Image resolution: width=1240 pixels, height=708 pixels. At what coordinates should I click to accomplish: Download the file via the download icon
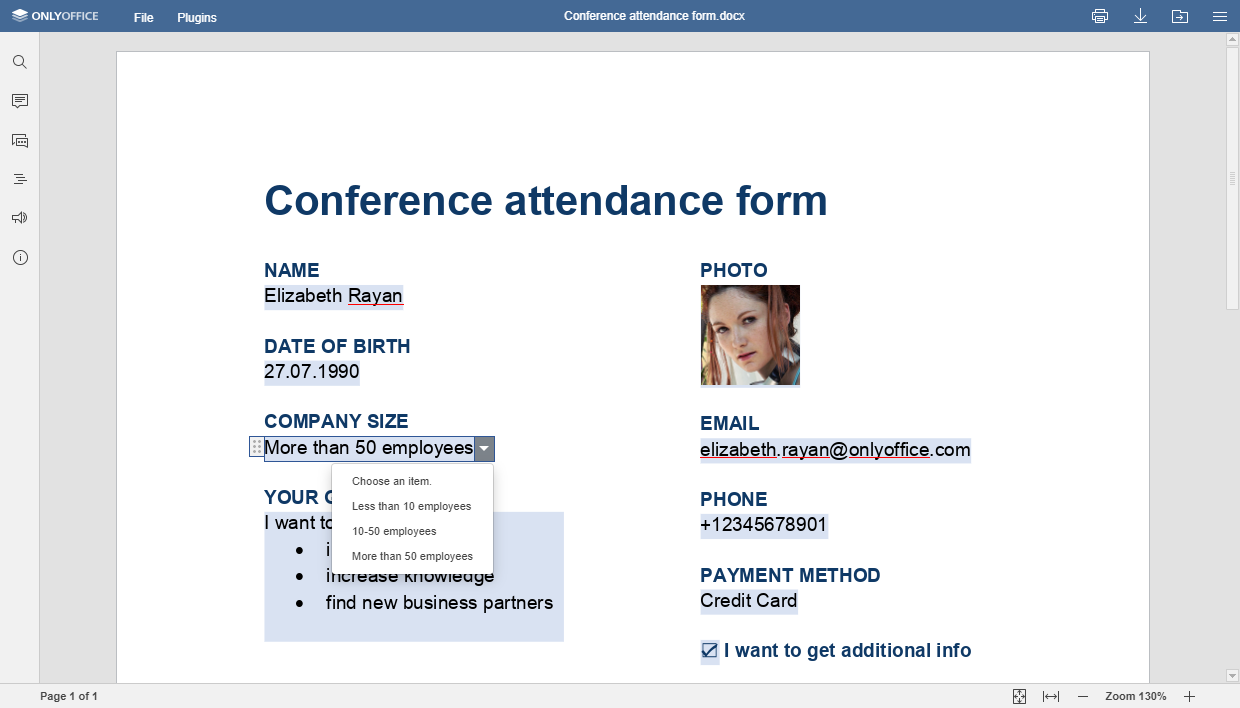pyautogui.click(x=1140, y=16)
